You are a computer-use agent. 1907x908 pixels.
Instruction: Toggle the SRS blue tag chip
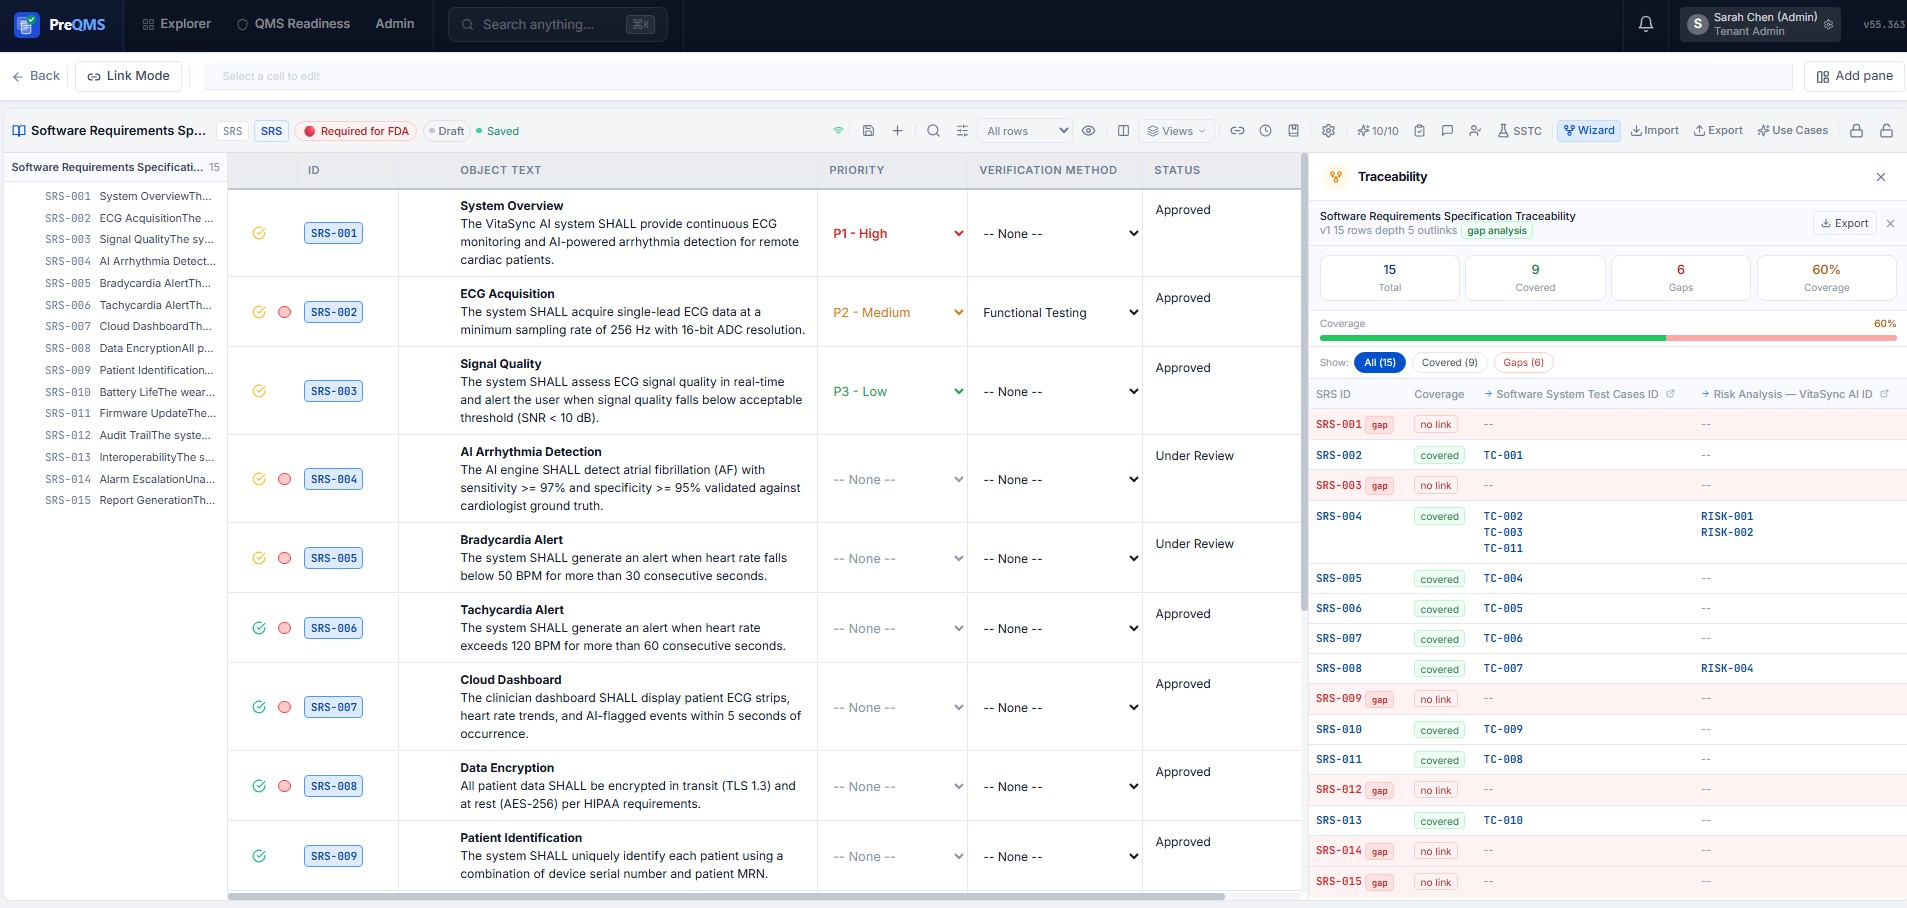point(271,131)
